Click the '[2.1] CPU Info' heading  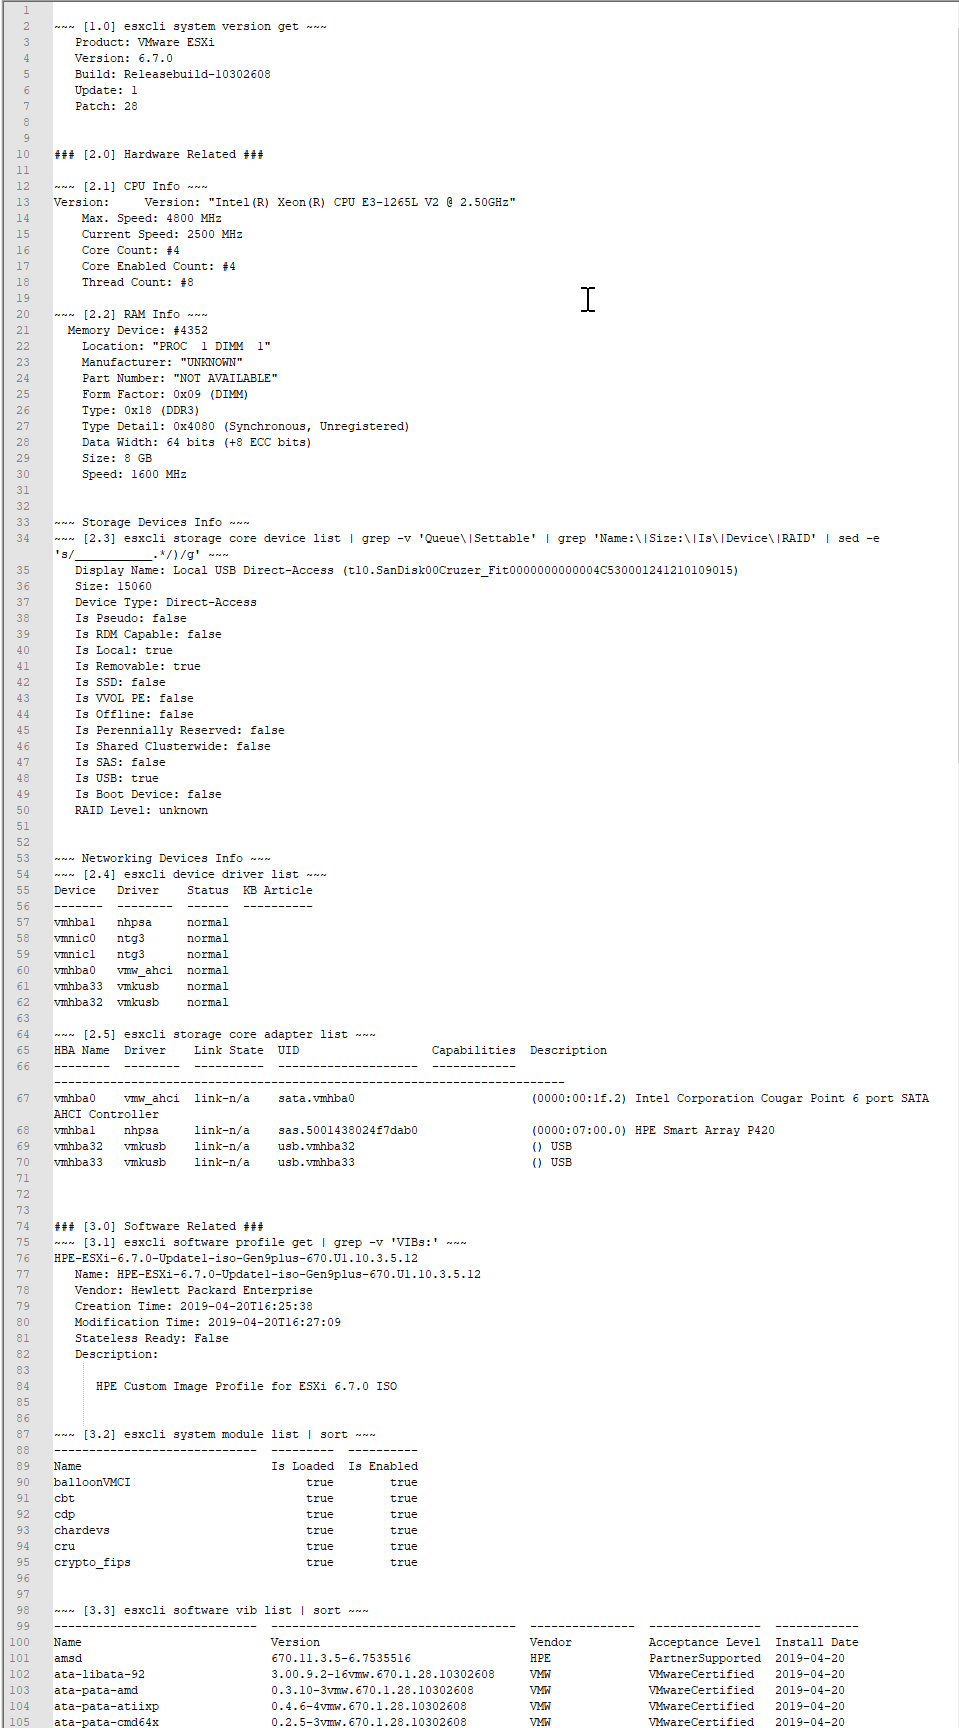click(131, 186)
